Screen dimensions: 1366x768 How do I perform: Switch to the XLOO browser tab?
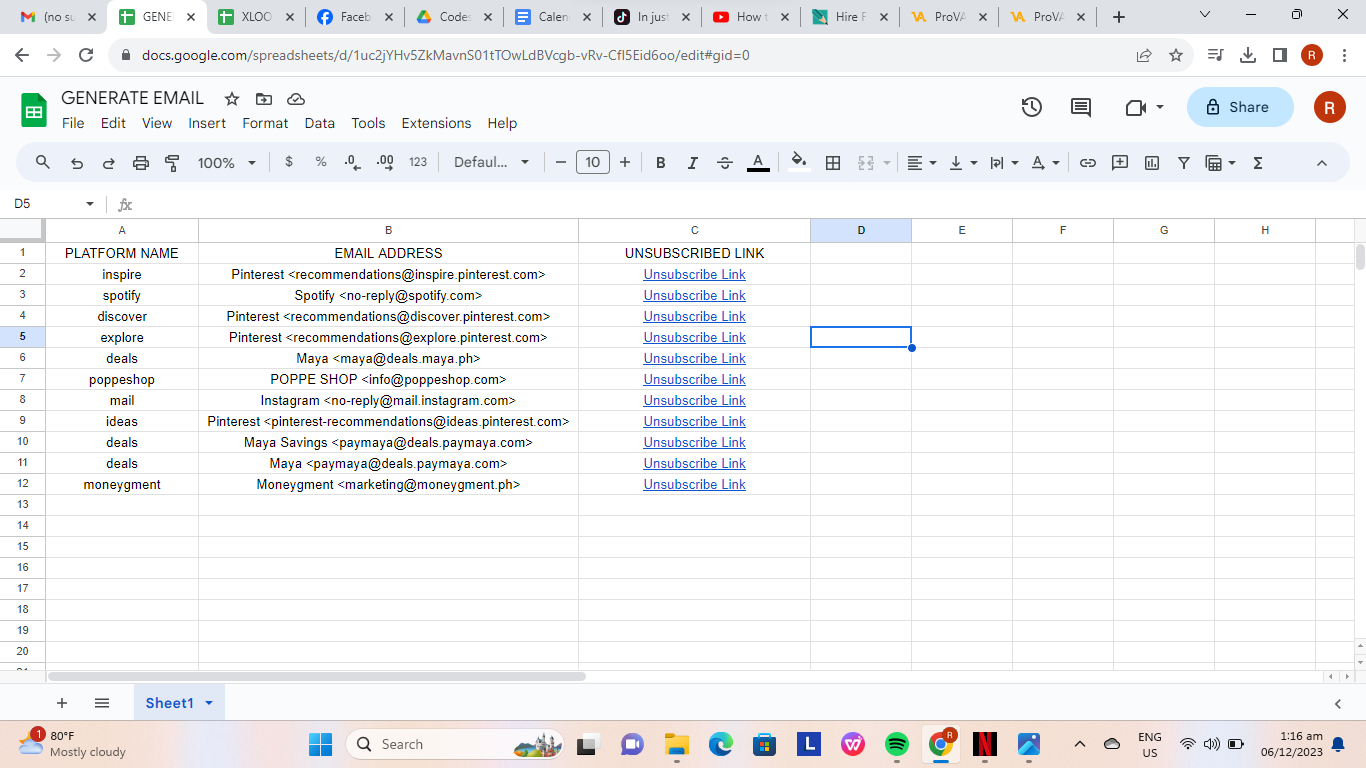(258, 17)
